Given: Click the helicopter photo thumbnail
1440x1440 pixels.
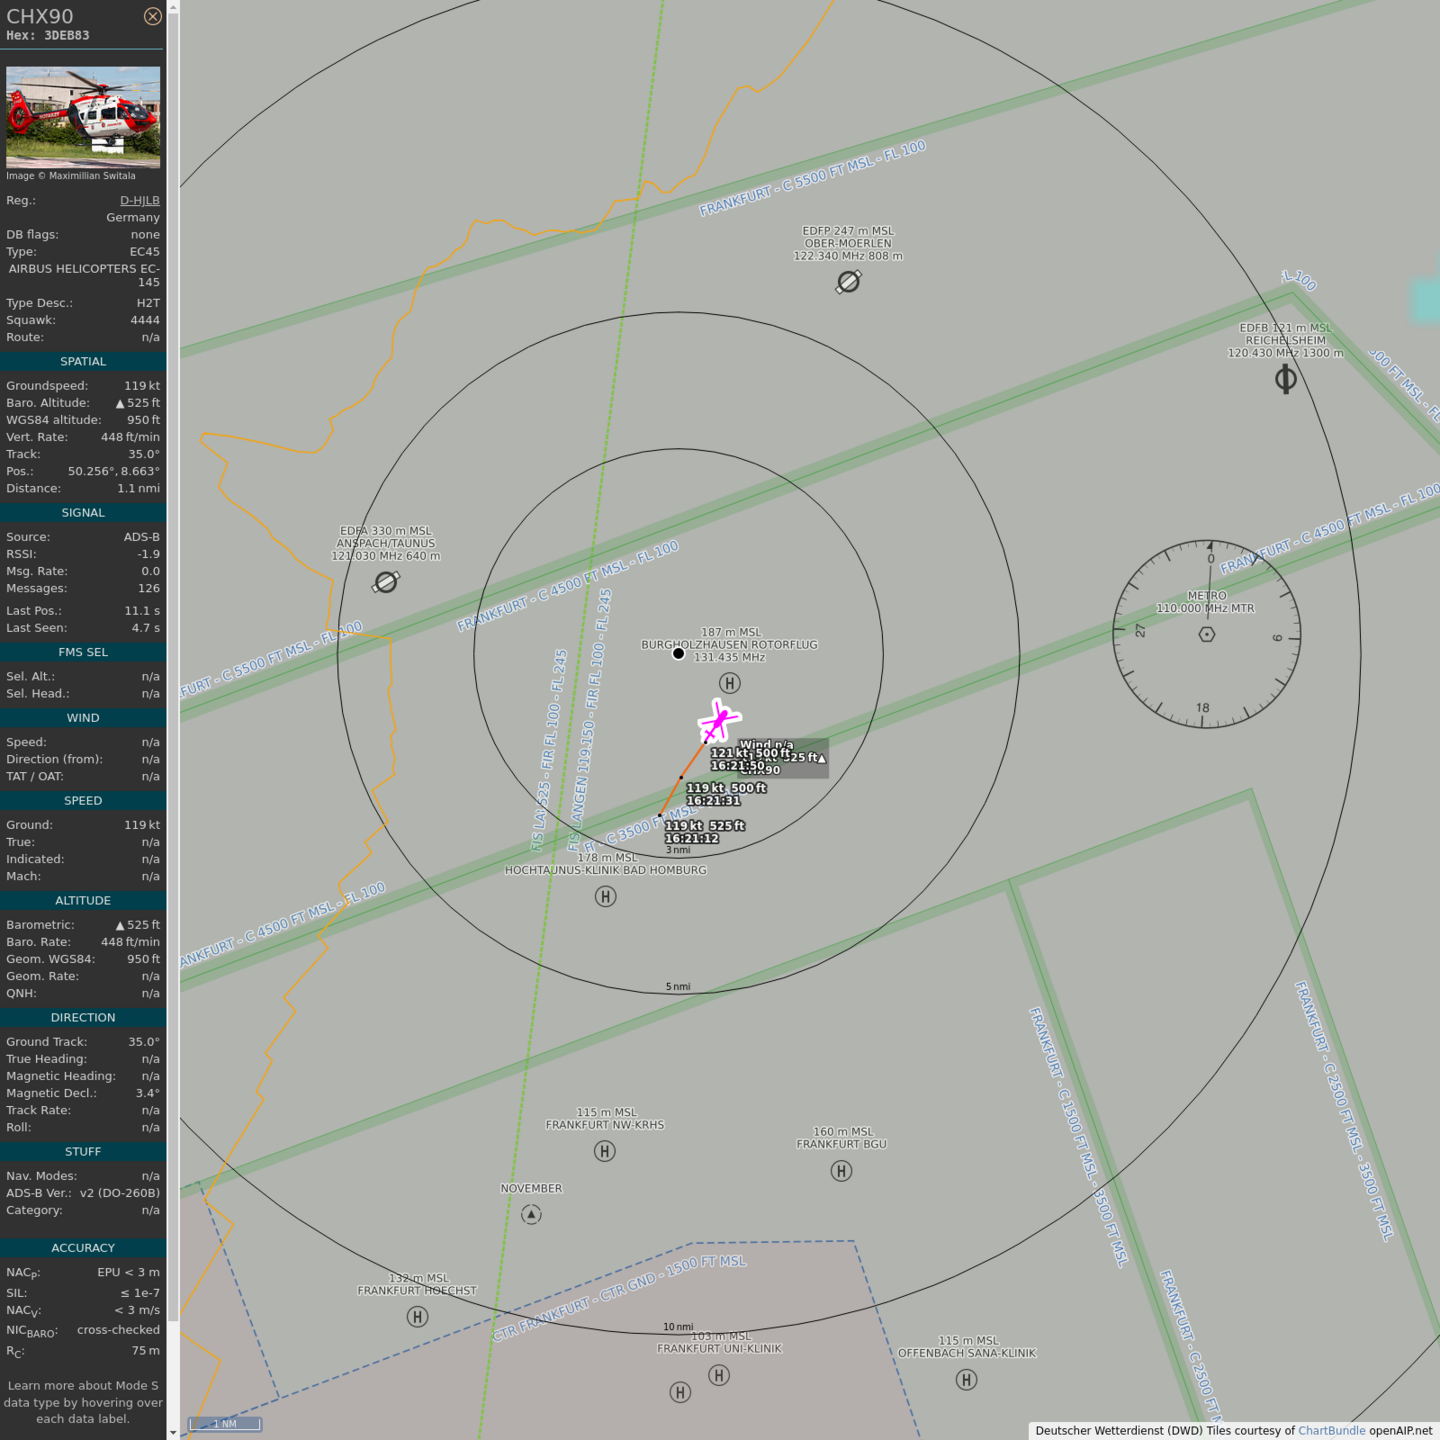Looking at the screenshot, I should 83,117.
